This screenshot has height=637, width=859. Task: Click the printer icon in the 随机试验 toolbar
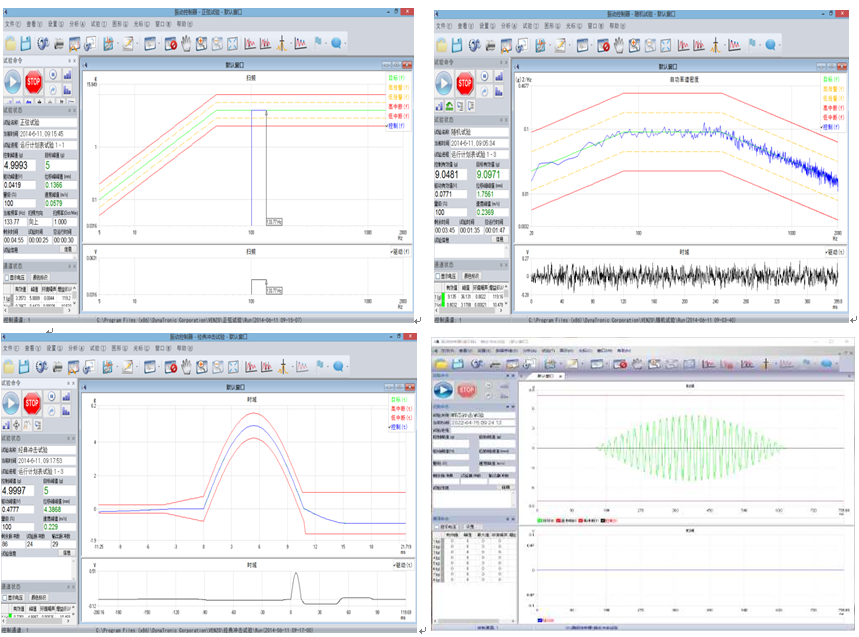492,44
